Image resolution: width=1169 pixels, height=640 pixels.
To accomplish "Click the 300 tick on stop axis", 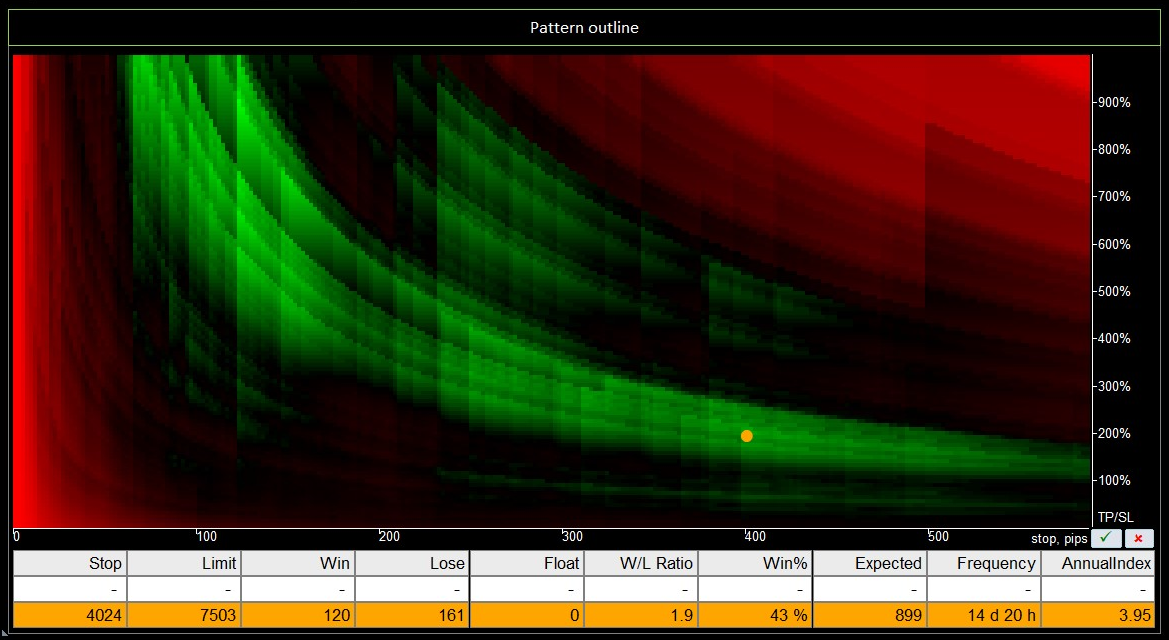I will [x=572, y=536].
